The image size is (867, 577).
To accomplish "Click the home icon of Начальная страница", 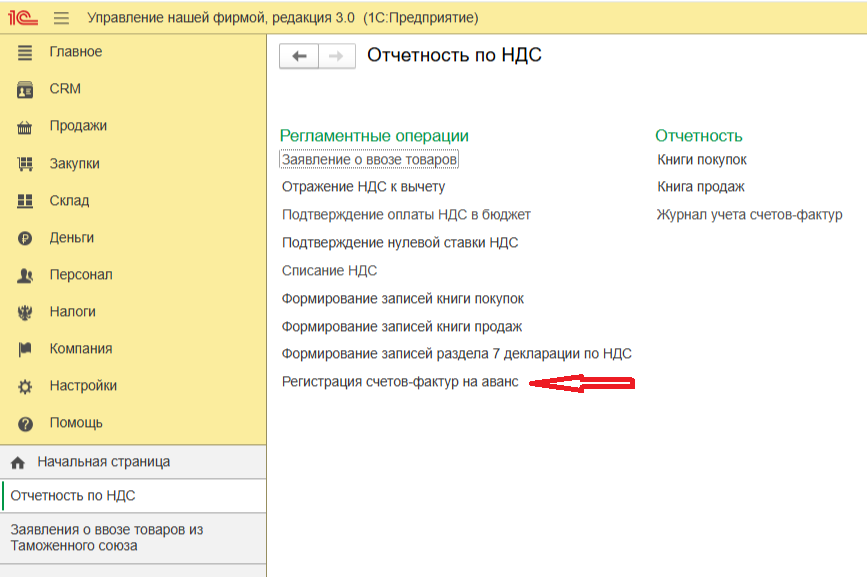I will tap(18, 463).
